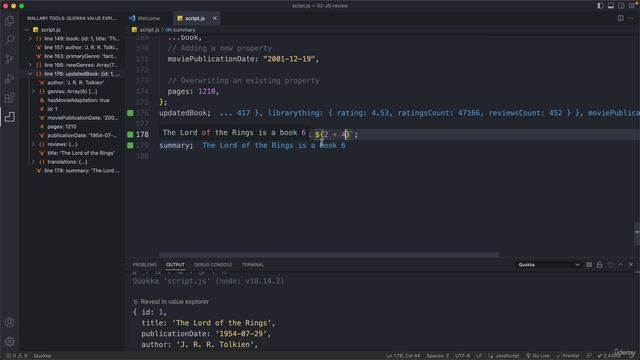Click Prettier status bar item
This screenshot has height=360, width=640.
point(568,356)
